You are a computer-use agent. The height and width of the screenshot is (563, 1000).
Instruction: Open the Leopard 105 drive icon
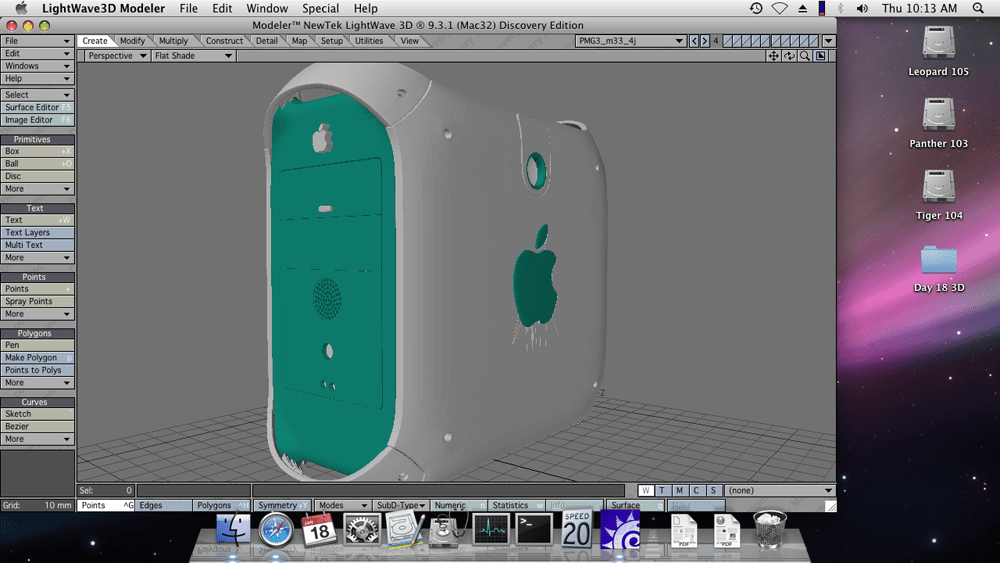point(938,43)
